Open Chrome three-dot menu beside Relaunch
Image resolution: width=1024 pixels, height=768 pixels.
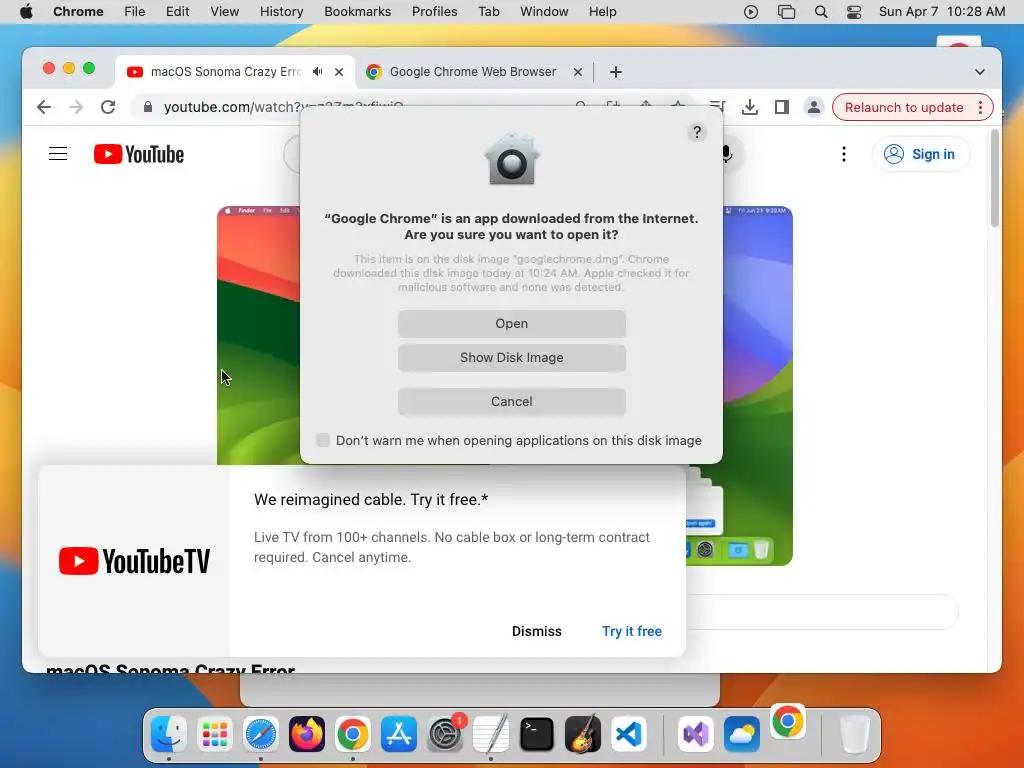click(x=980, y=107)
